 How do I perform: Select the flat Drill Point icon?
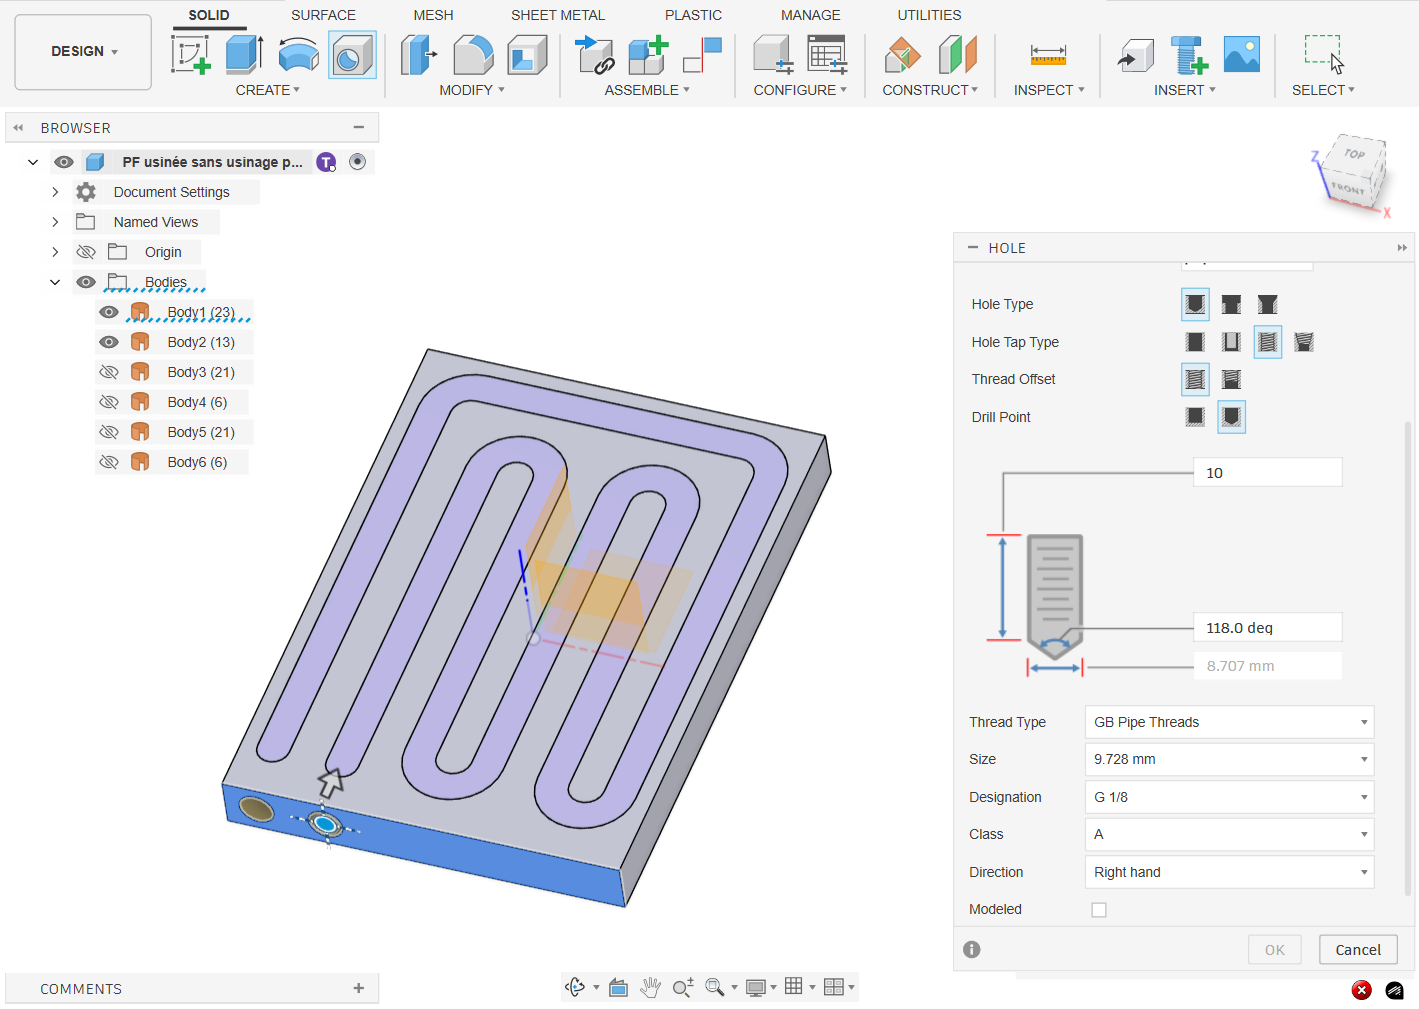point(1195,417)
